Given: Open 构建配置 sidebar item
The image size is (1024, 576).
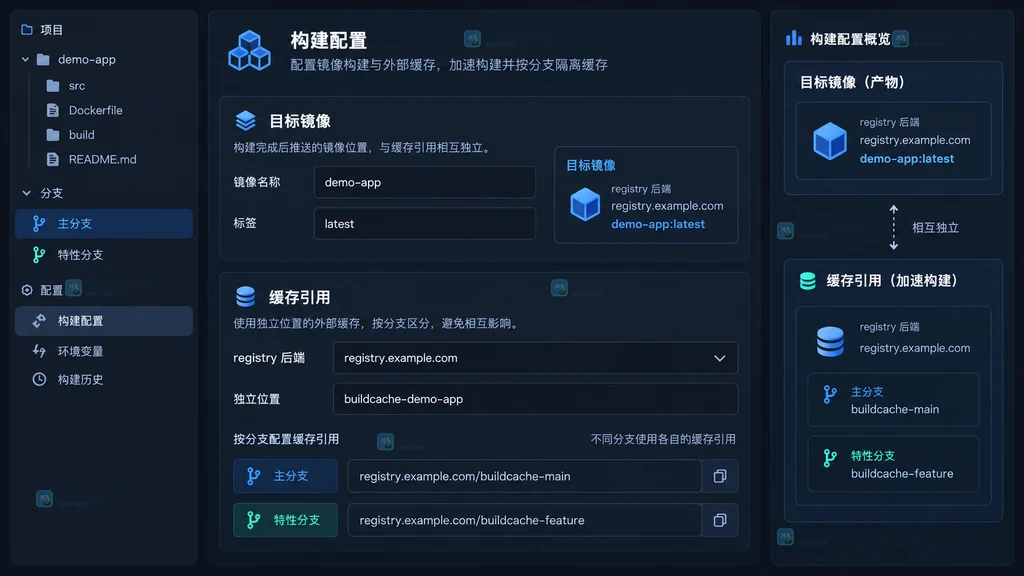Looking at the screenshot, I should (x=104, y=321).
